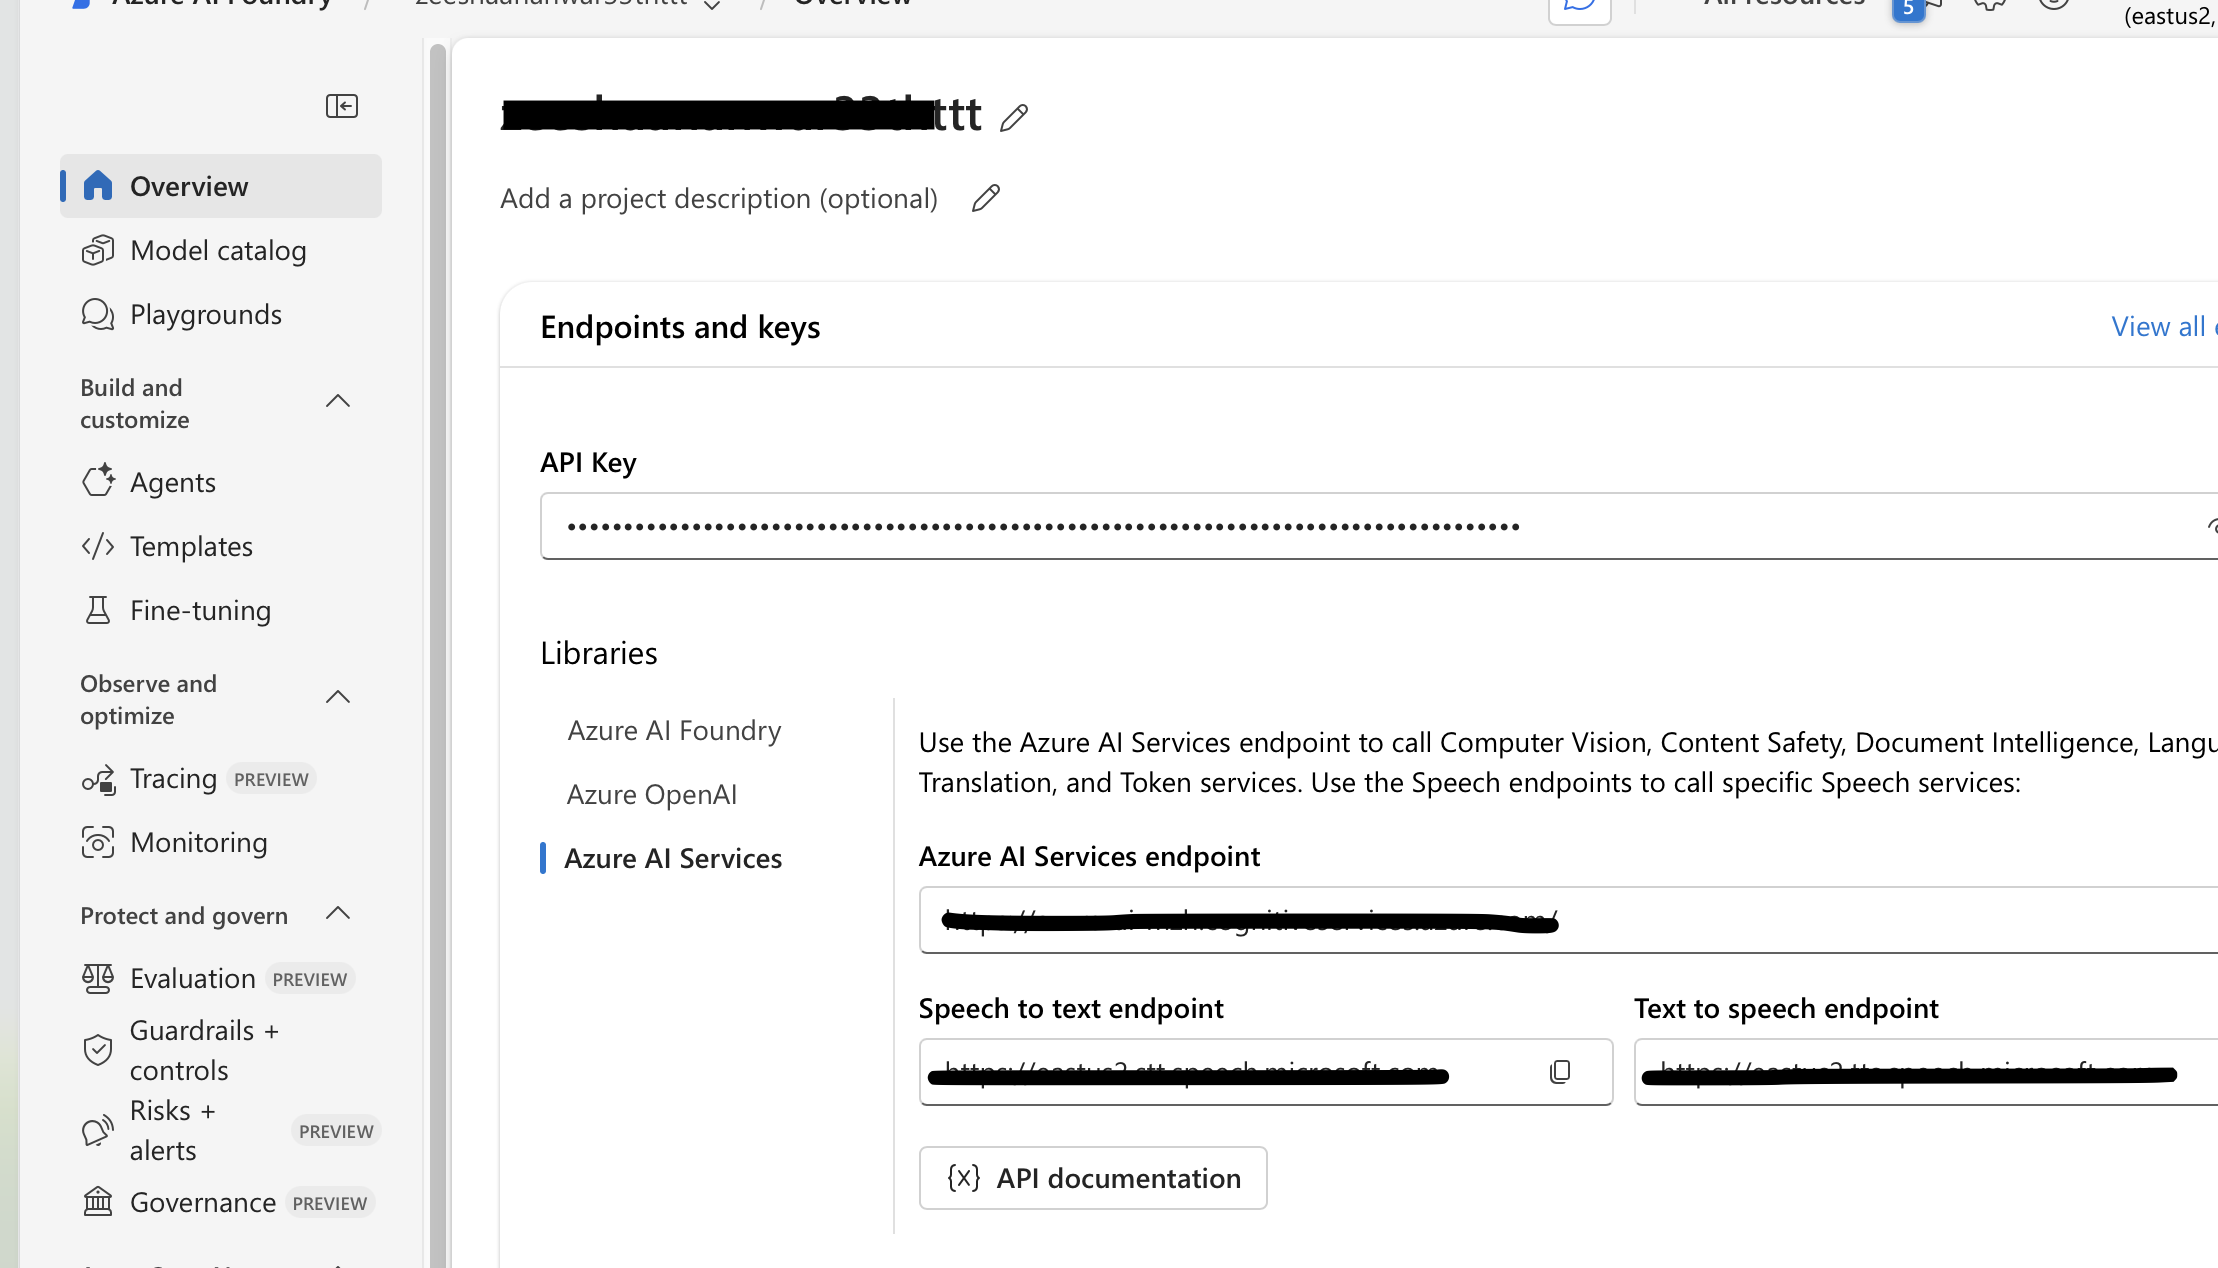
Task: Collapse the Build and customize section
Action: coord(338,402)
